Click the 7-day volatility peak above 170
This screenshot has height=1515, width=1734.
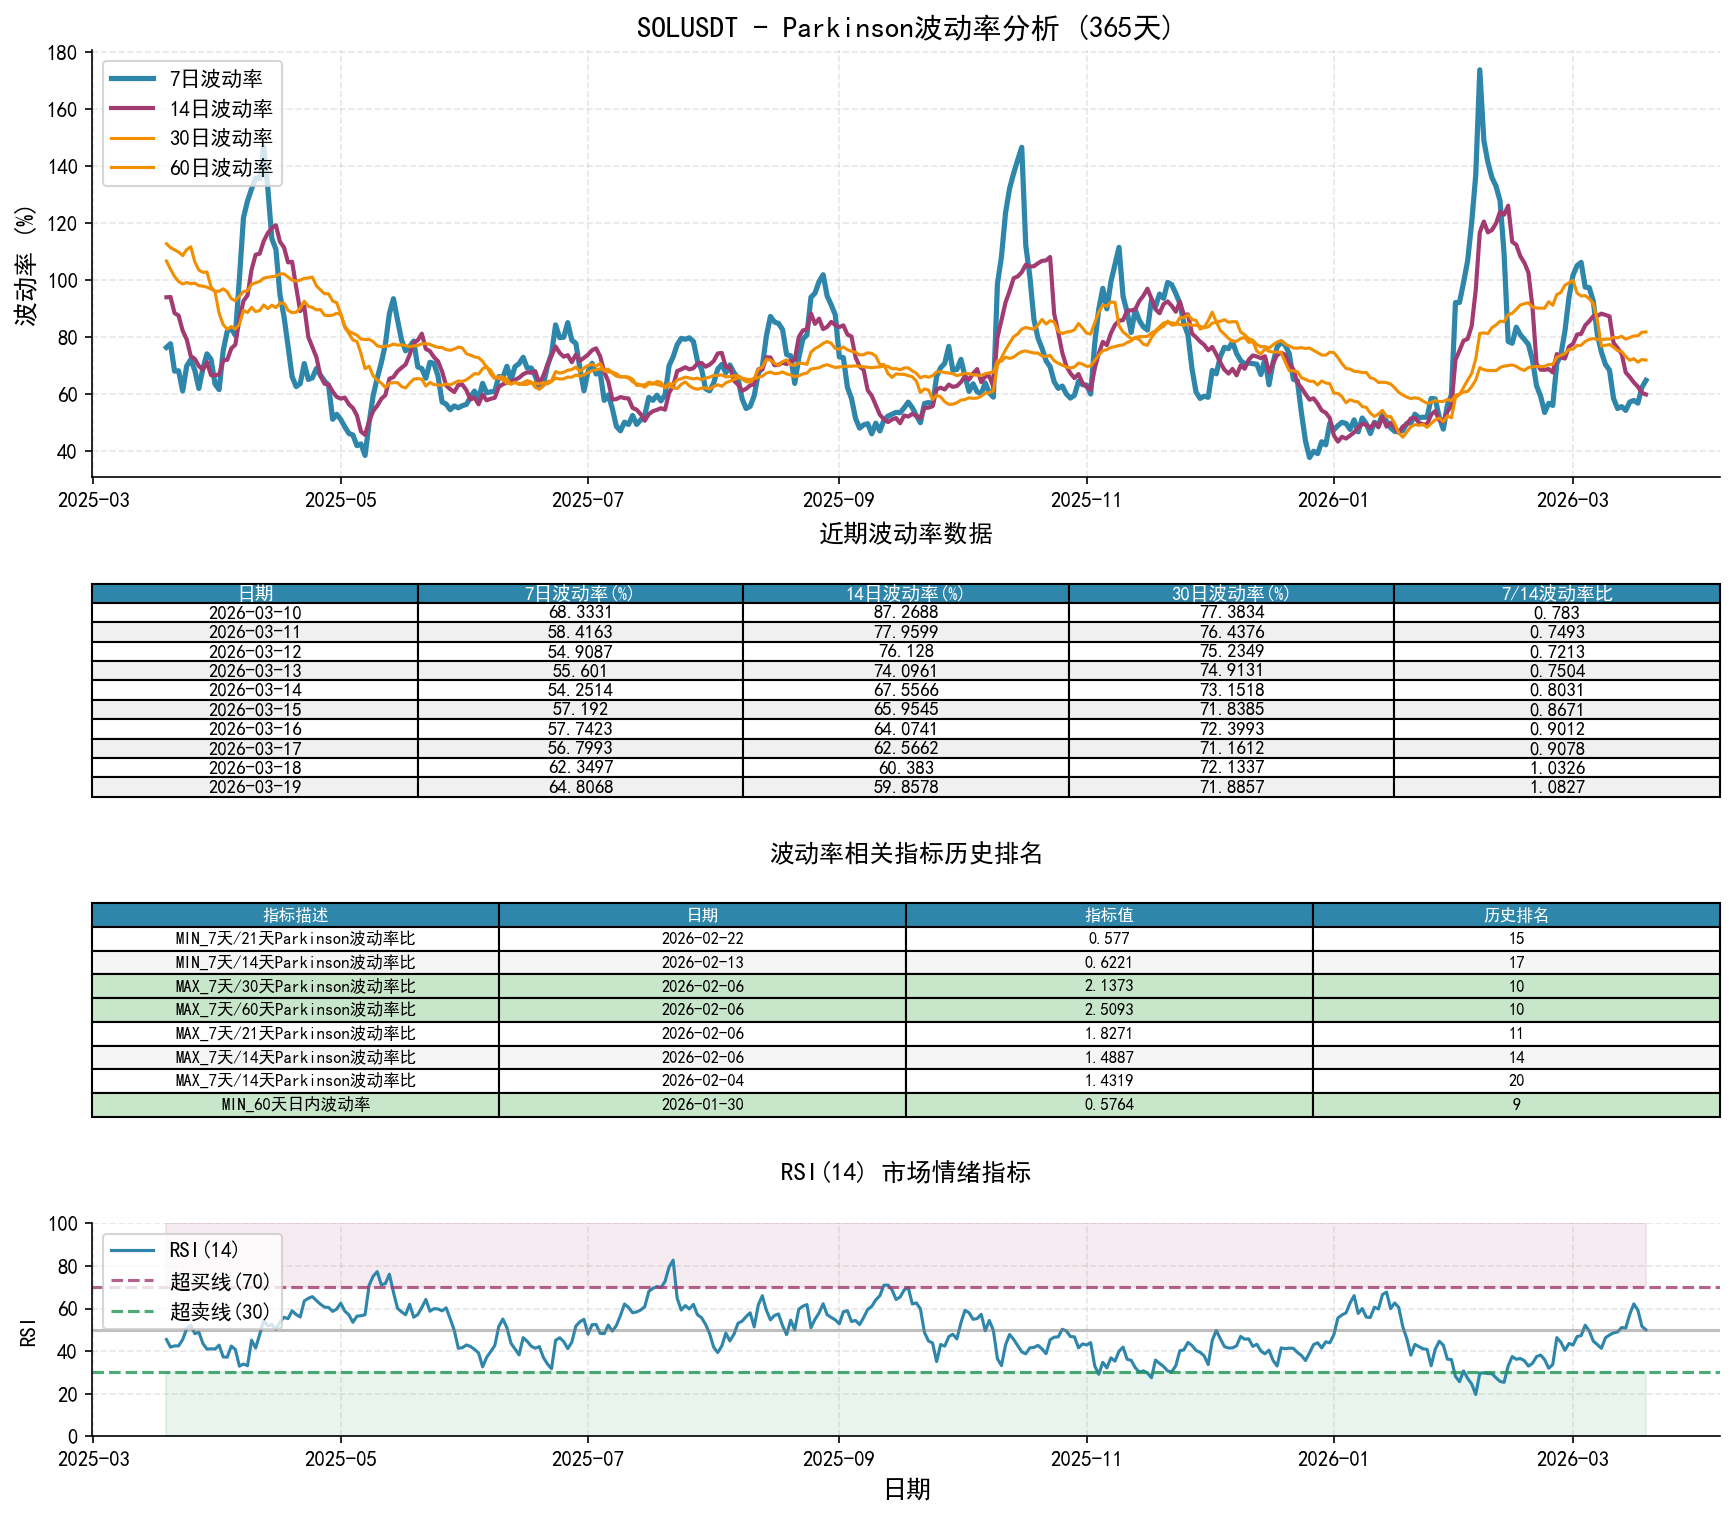[x=1479, y=71]
